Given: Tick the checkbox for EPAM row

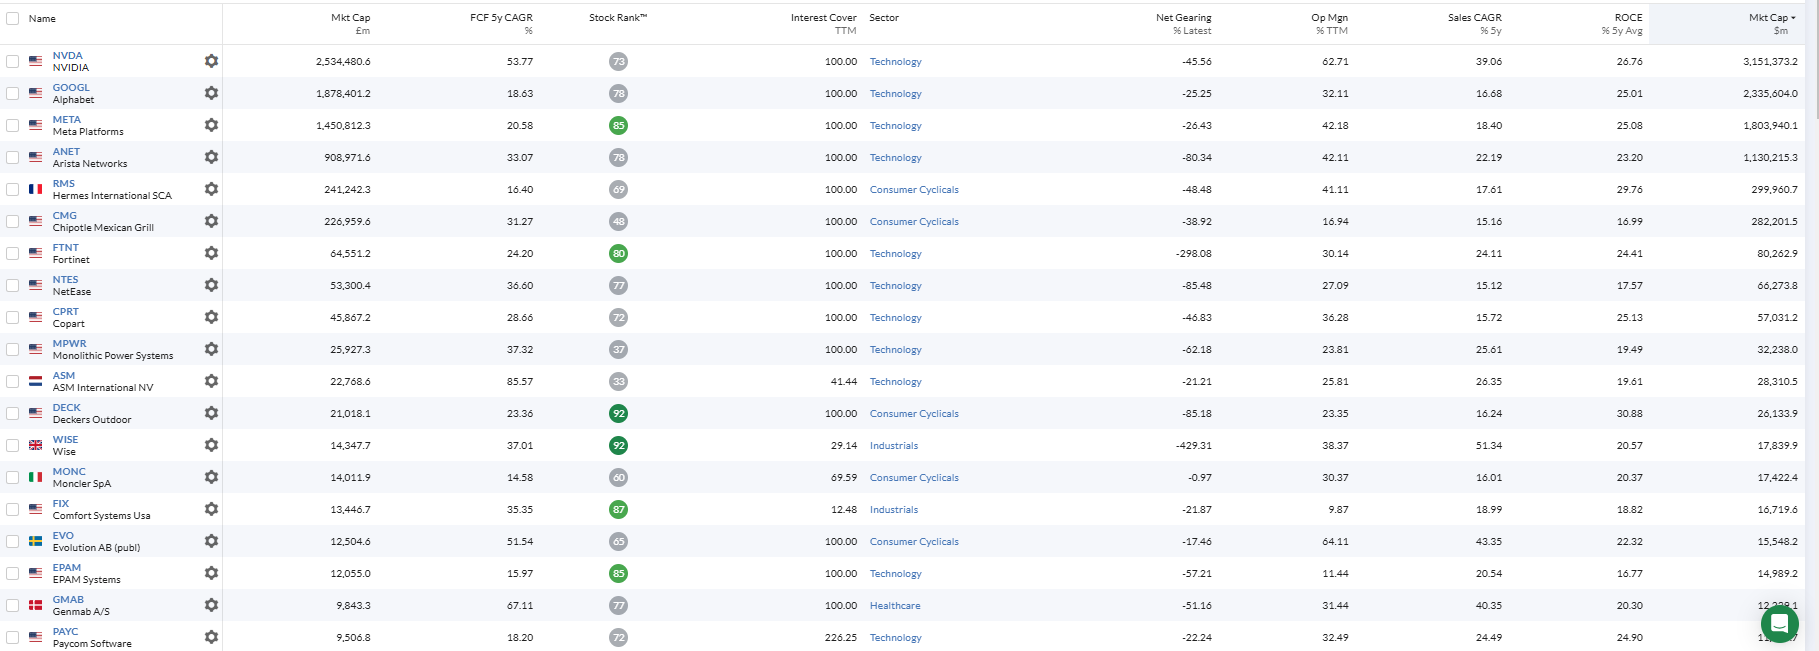Looking at the screenshot, I should [x=12, y=573].
